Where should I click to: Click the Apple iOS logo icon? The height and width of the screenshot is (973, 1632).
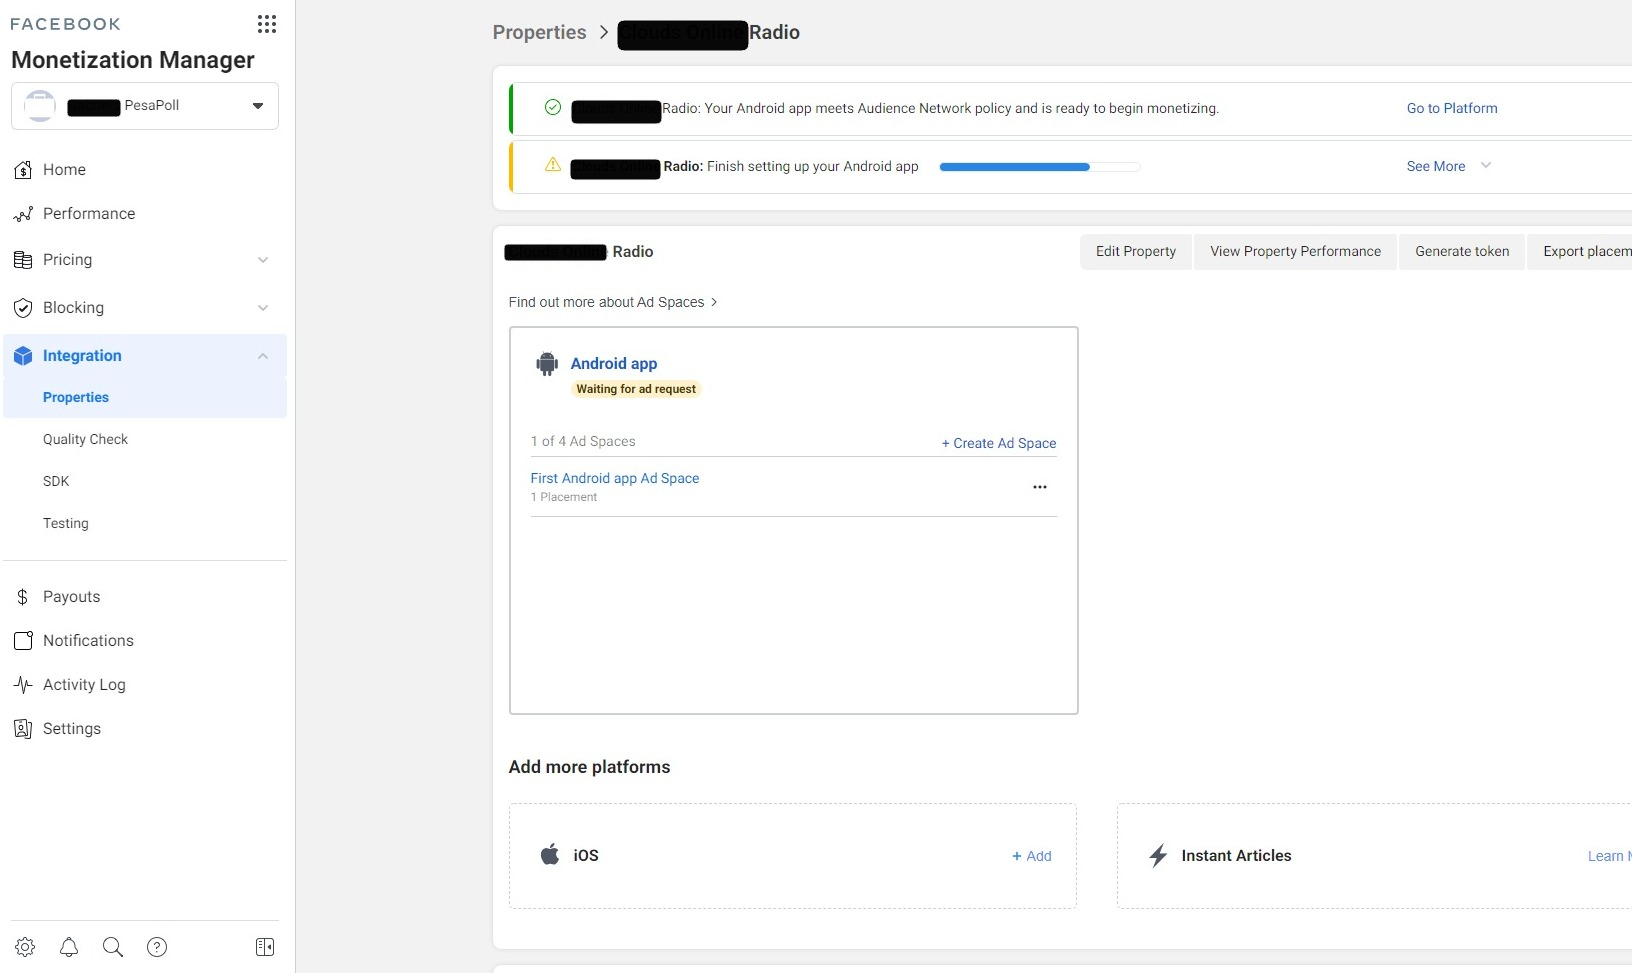coord(550,855)
